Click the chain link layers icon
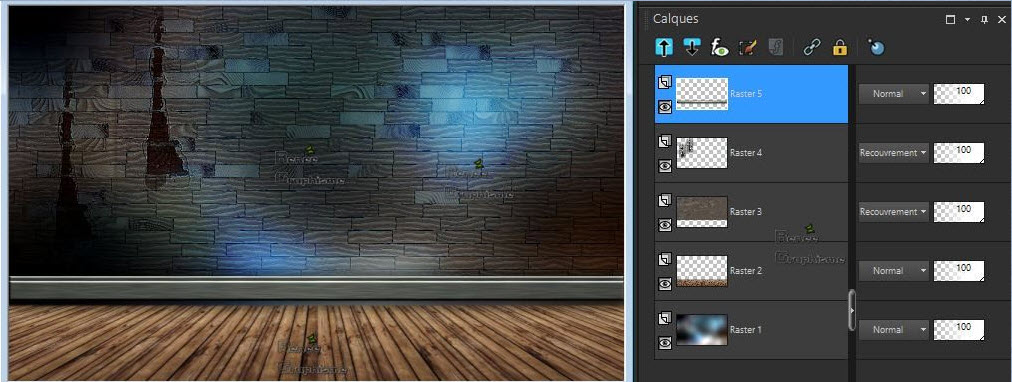The image size is (1012, 382). coord(811,47)
